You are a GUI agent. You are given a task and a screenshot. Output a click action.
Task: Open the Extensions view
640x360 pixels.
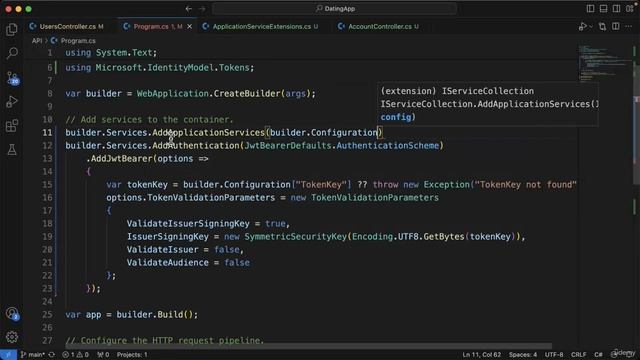pos(12,126)
